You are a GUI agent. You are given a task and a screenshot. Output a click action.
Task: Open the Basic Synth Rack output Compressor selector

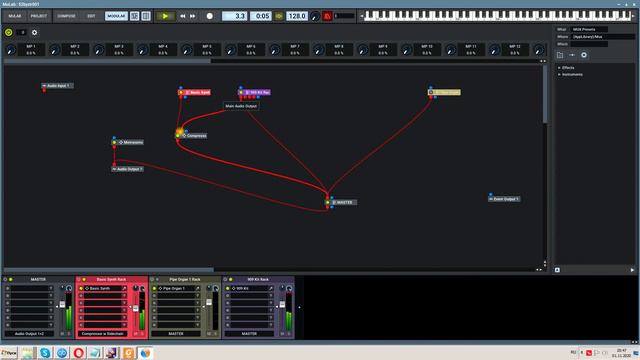point(102,334)
